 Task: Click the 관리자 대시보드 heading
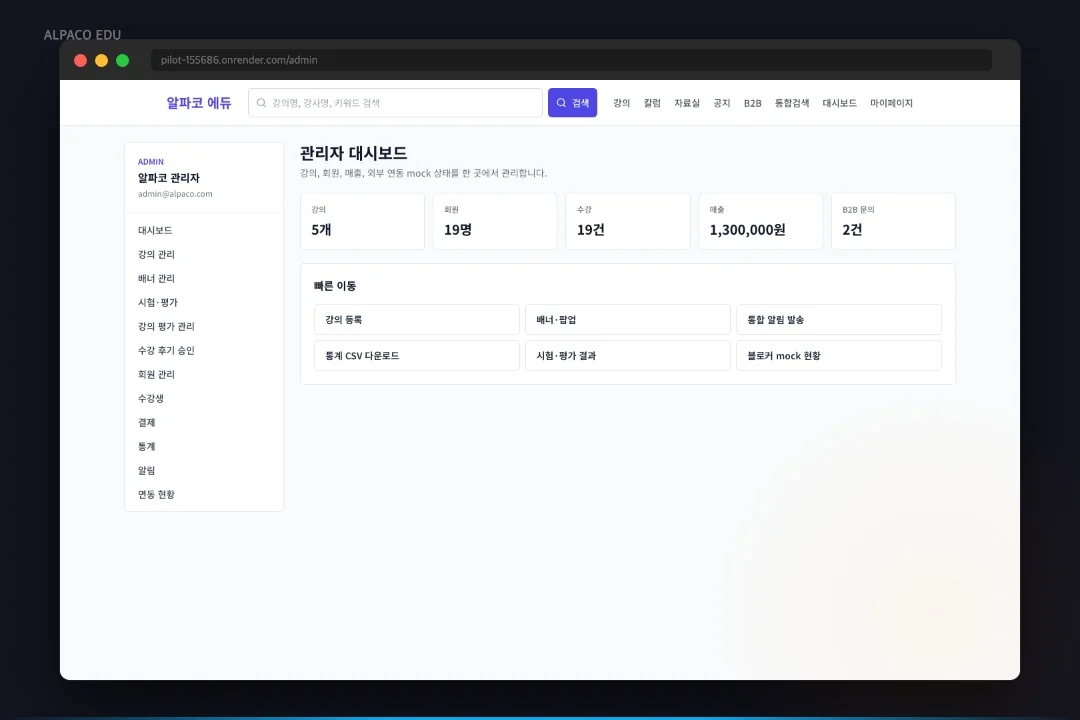[x=353, y=153]
